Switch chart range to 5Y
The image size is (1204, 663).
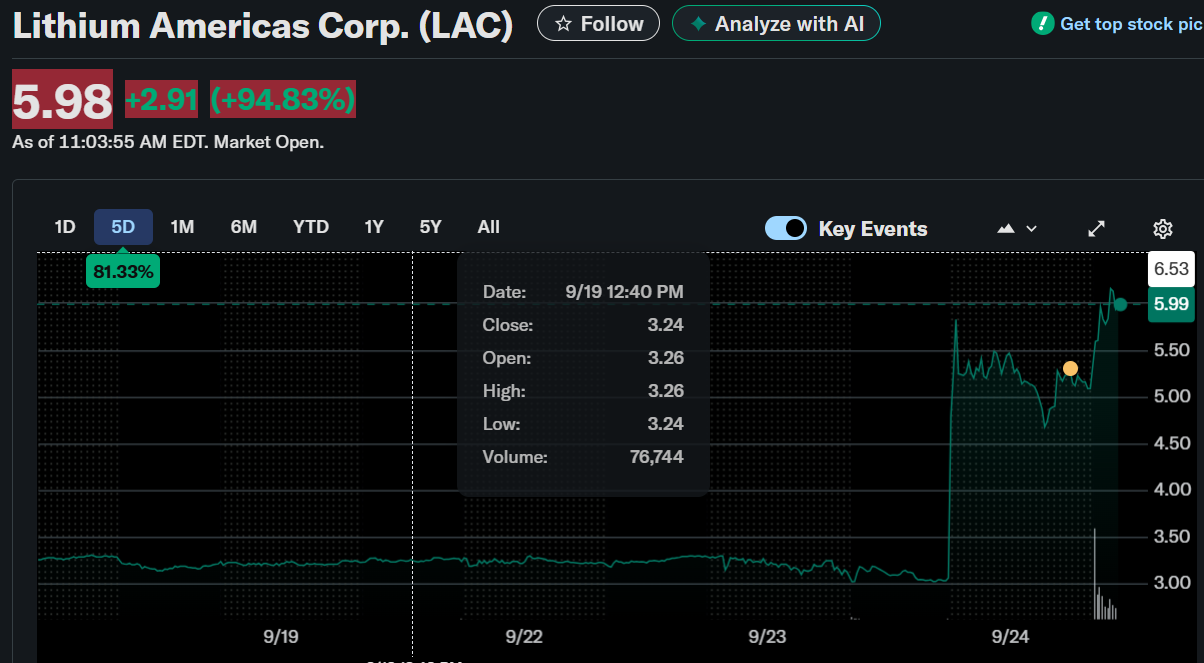coord(430,227)
